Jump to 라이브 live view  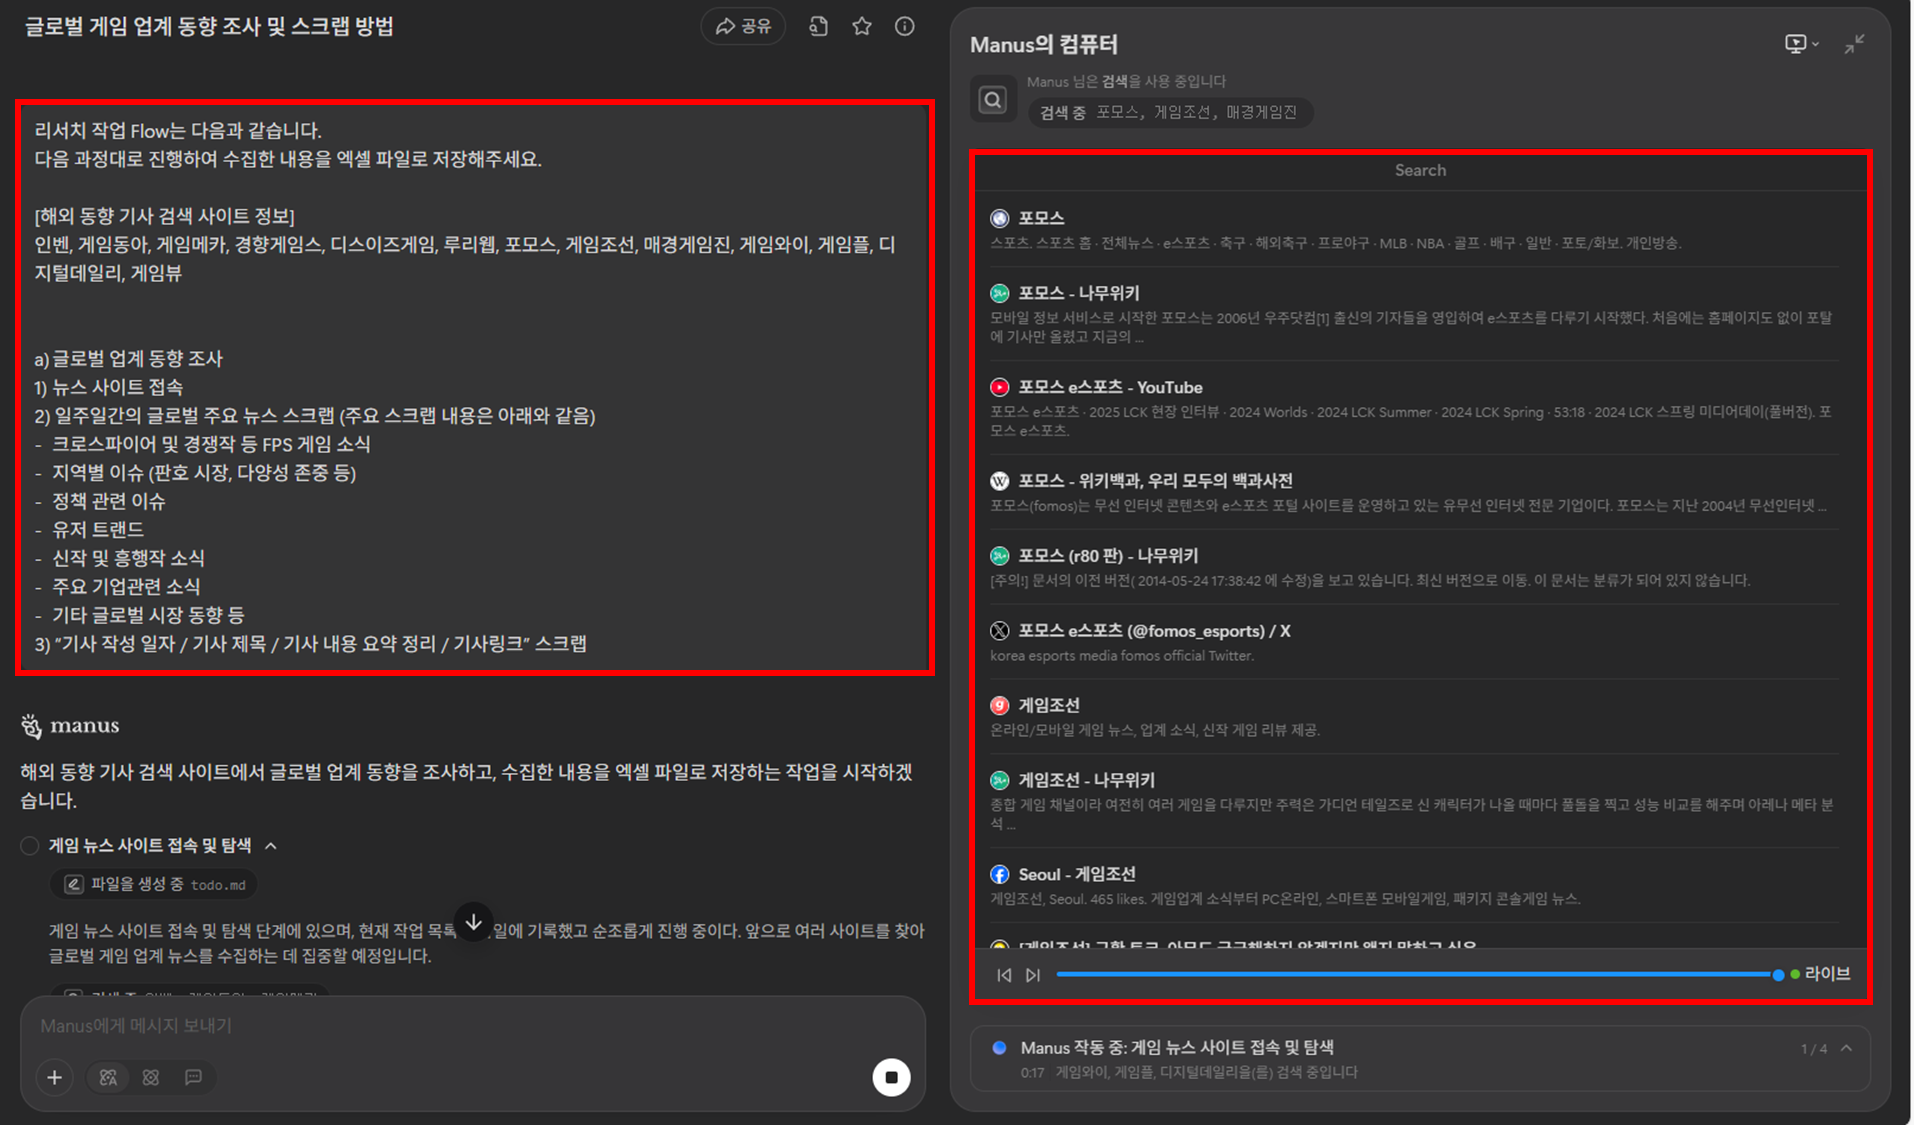click(1820, 974)
